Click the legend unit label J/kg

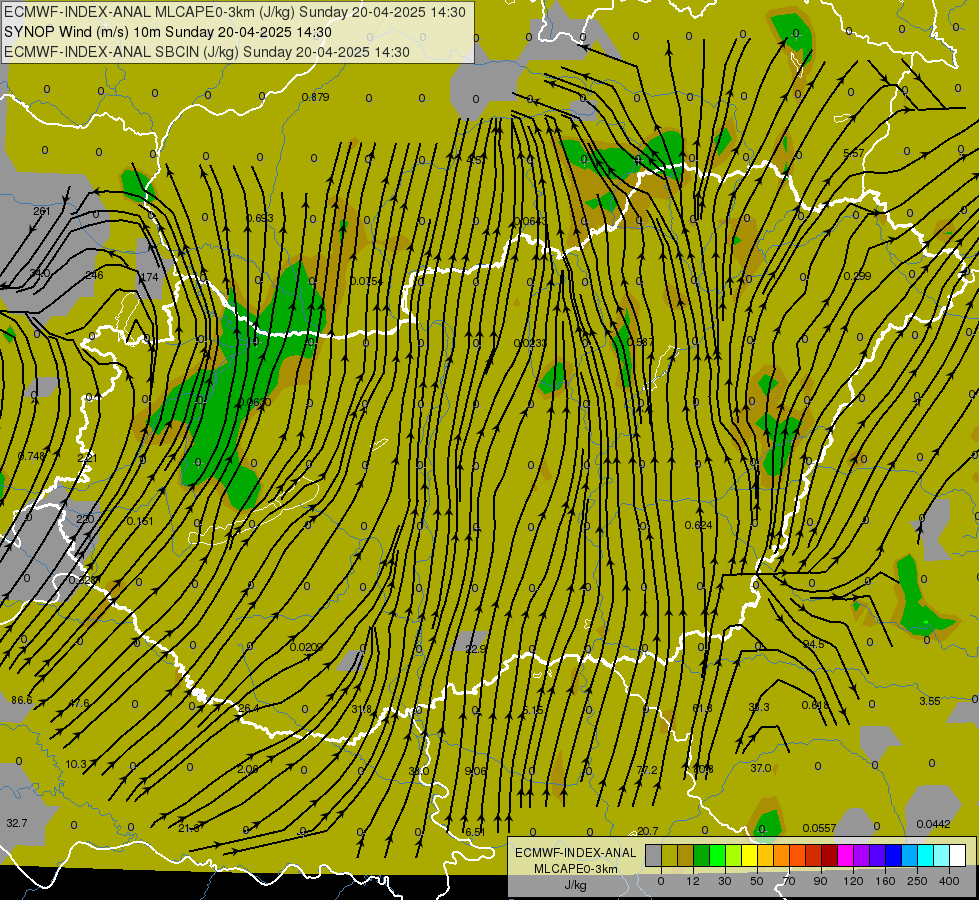tap(576, 885)
